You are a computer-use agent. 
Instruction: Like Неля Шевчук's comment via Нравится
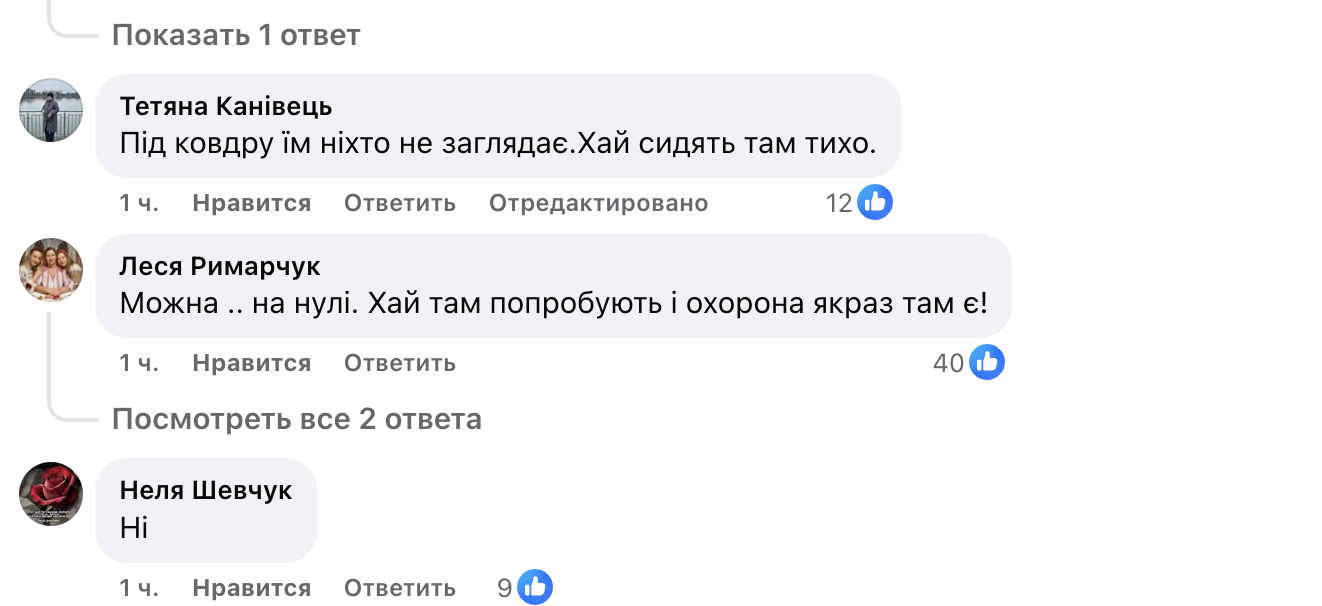[252, 588]
